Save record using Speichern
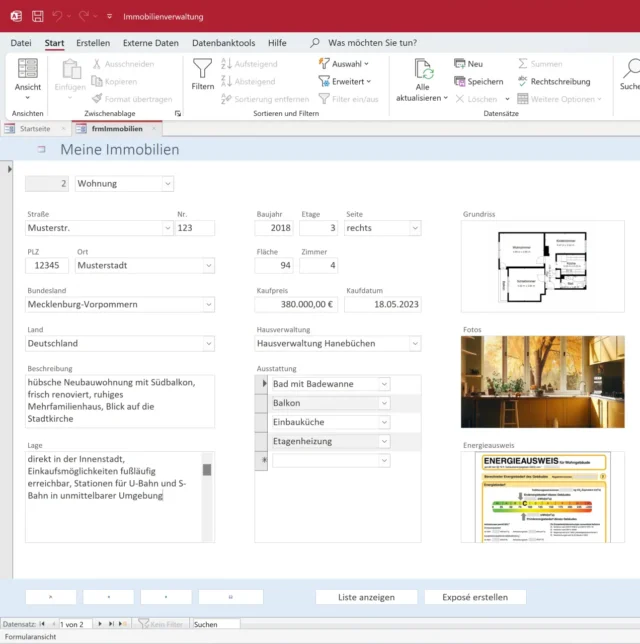Viewport: 640px width, 644px height. tap(478, 82)
